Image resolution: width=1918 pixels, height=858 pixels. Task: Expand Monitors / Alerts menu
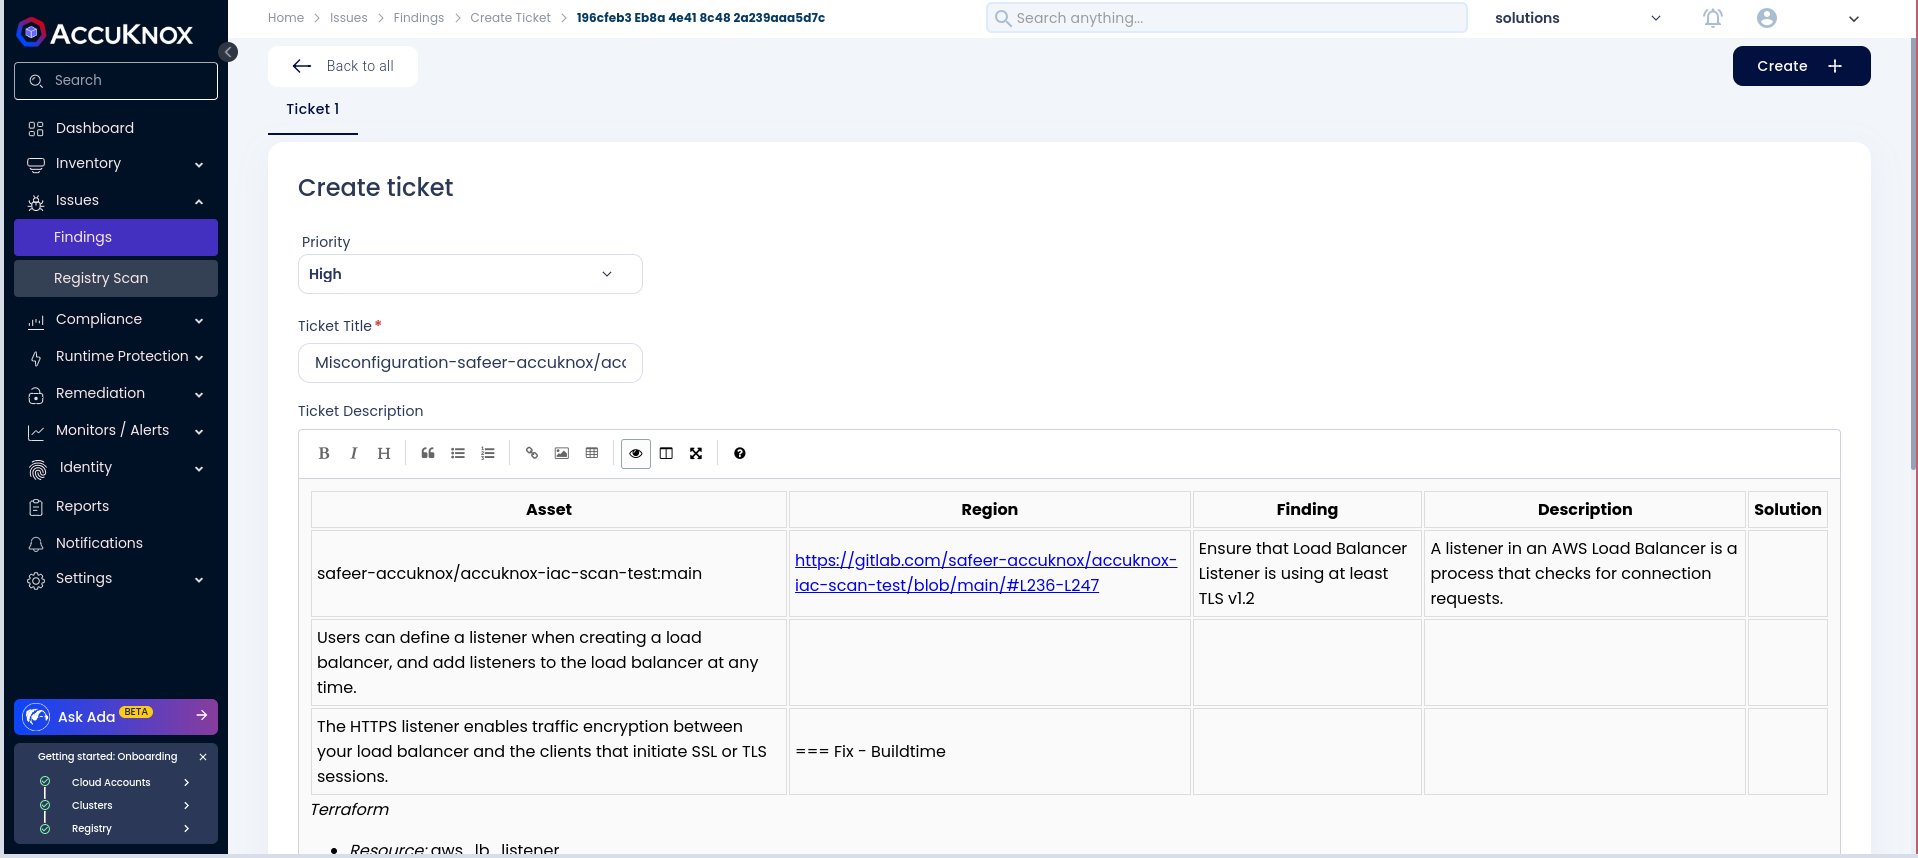(116, 430)
